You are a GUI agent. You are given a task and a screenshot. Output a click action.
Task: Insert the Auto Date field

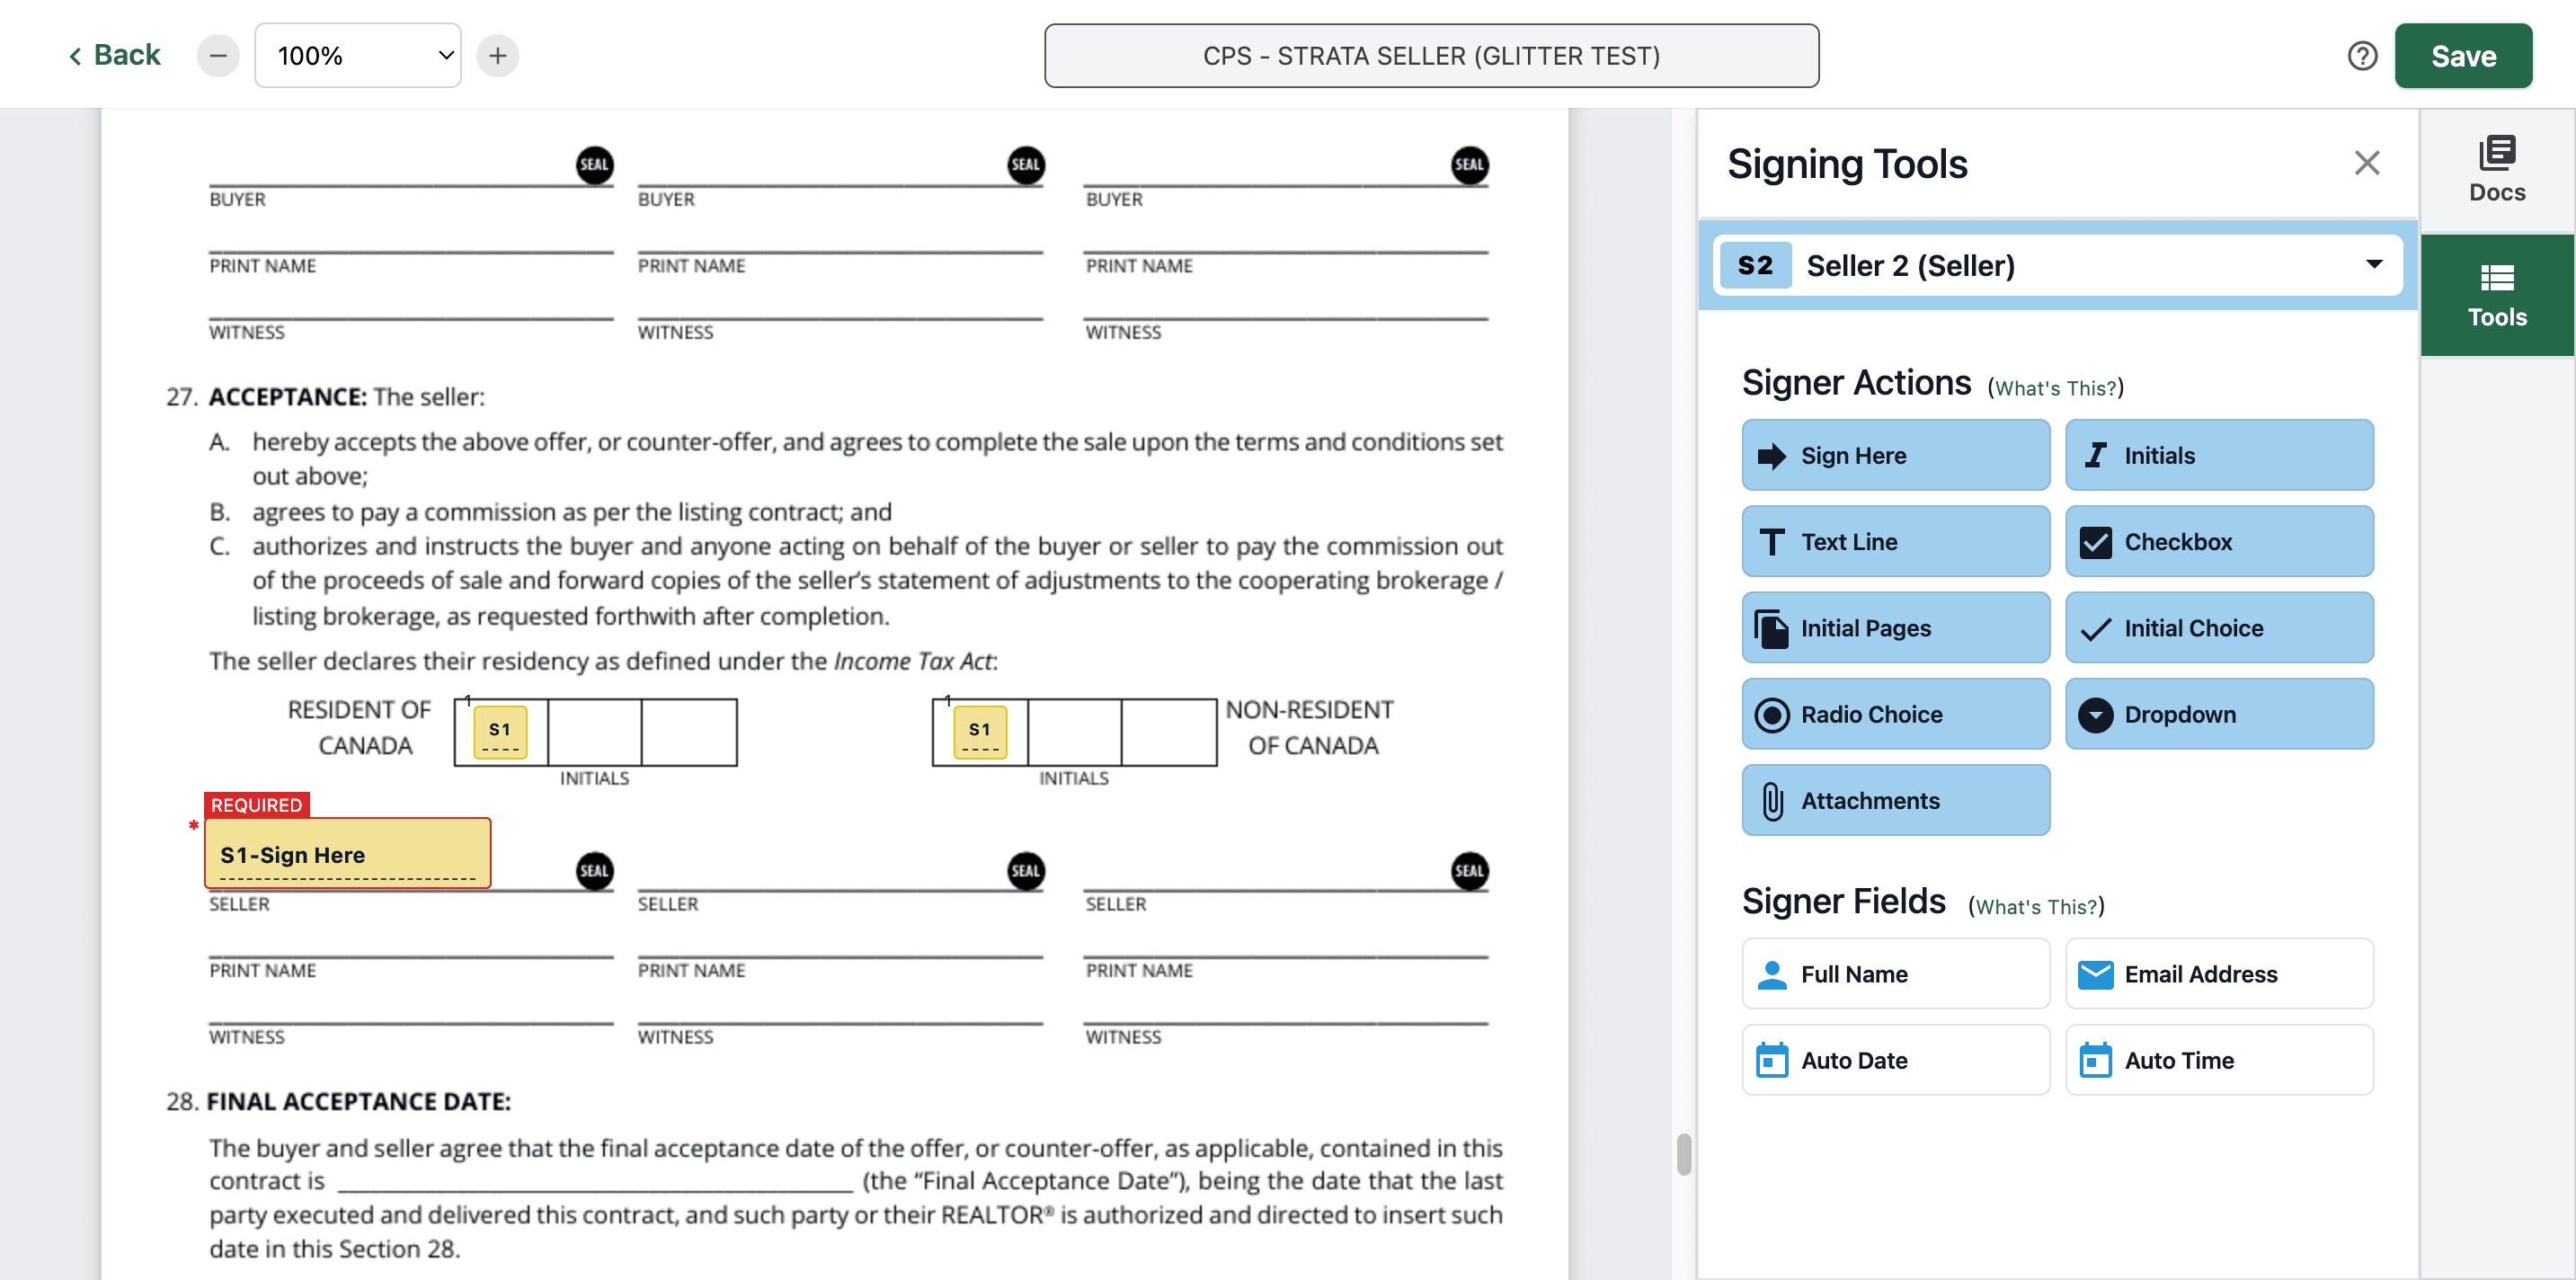[1895, 1060]
